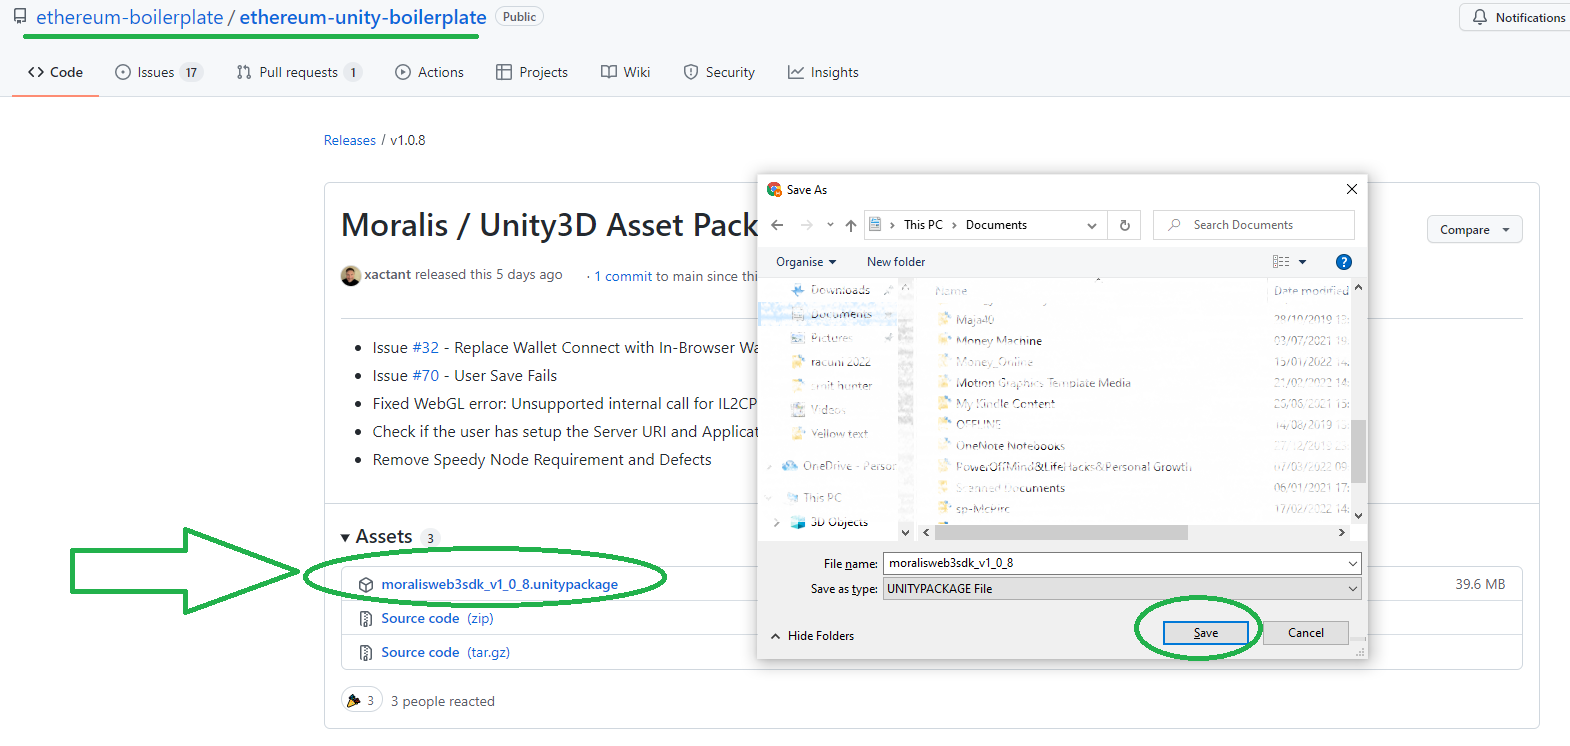
Task: Go to the Releases breadcrumb link
Action: (x=350, y=140)
